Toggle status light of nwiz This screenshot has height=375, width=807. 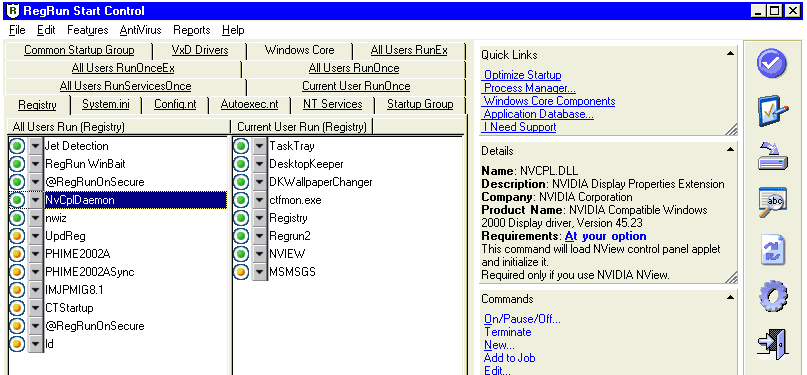coord(17,218)
